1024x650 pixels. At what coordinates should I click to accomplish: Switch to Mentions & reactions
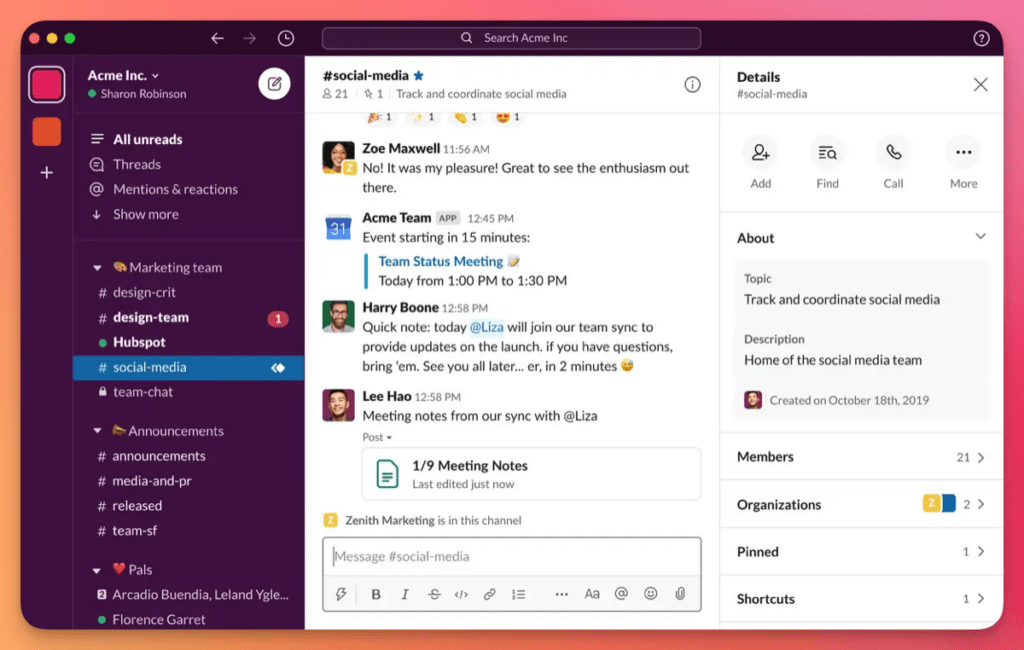(x=173, y=189)
